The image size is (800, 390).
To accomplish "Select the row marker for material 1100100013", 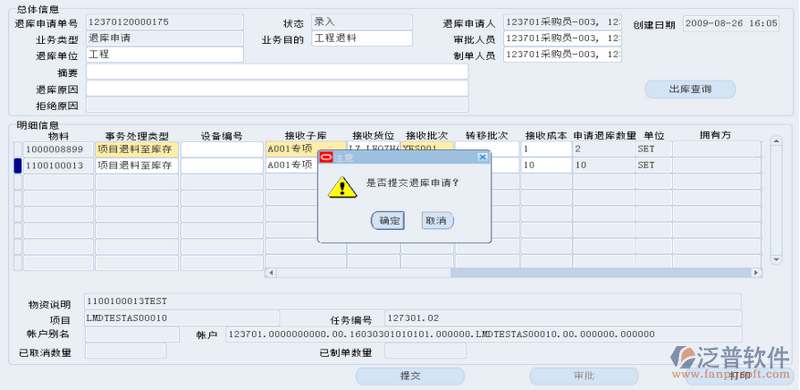I will coord(17,166).
